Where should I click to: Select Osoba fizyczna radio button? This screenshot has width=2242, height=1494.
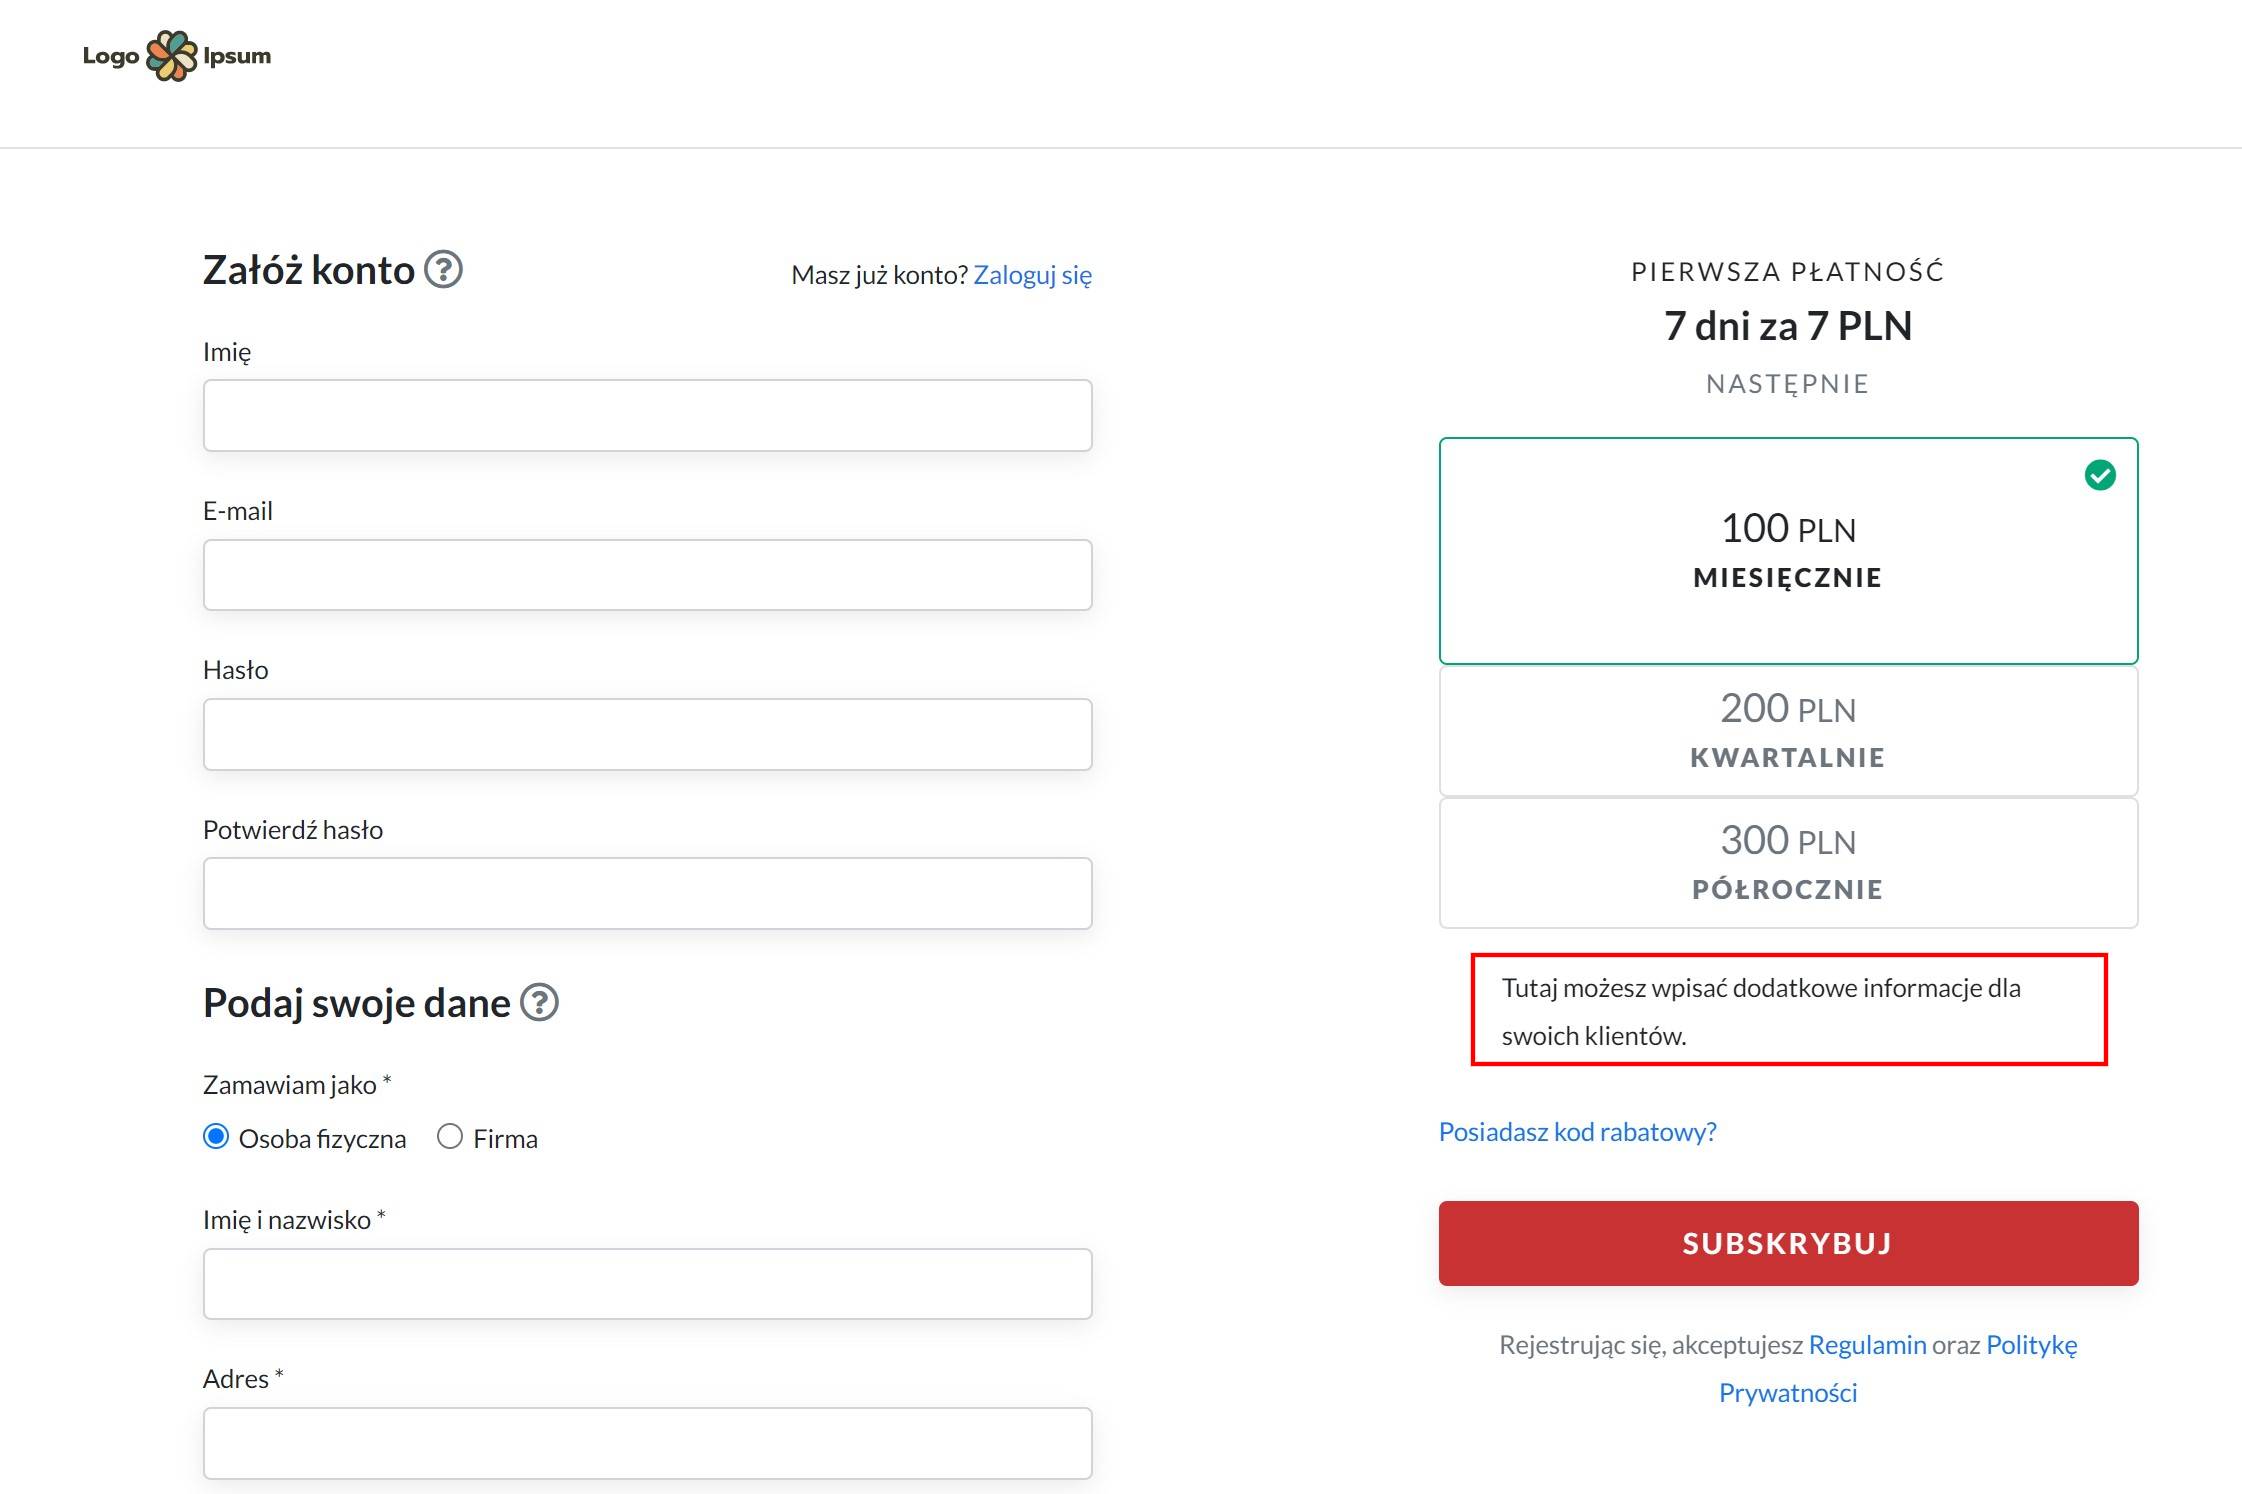click(x=216, y=1137)
